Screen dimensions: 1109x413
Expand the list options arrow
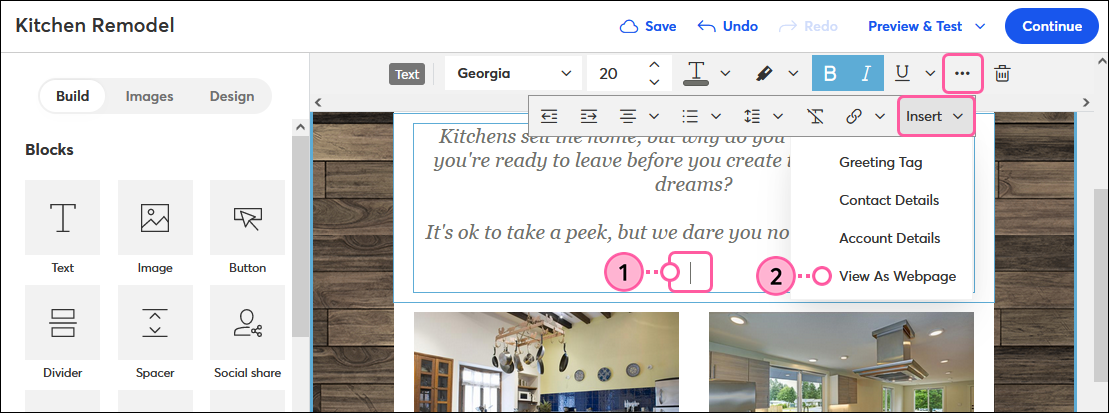pyautogui.click(x=716, y=116)
